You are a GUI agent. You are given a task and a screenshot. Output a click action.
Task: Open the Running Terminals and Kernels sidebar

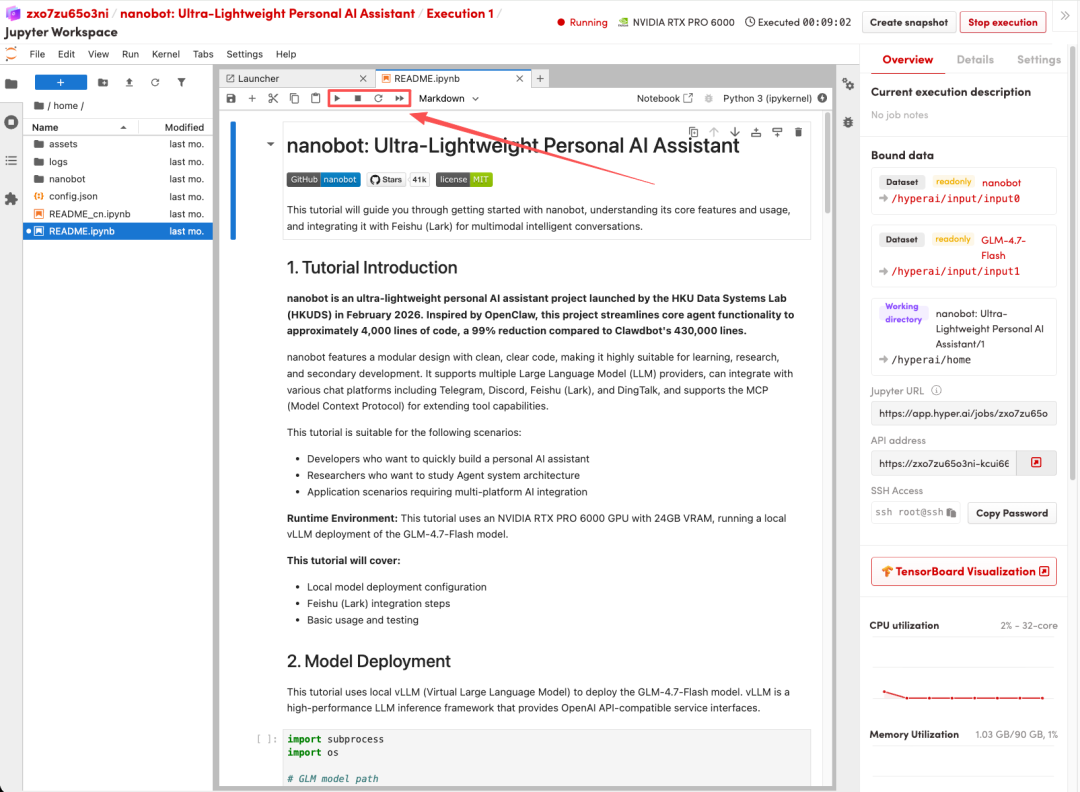pos(11,122)
